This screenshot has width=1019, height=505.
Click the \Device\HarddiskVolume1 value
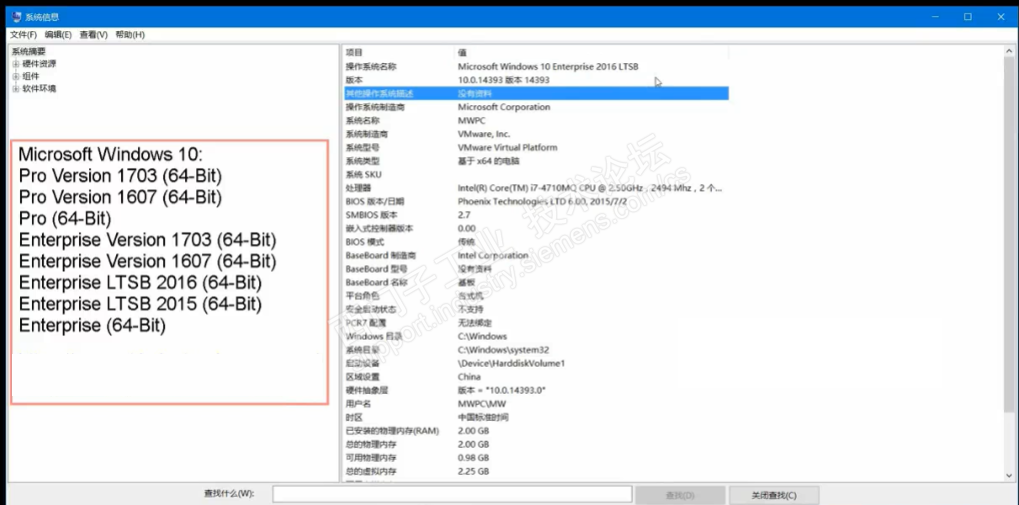(511, 363)
